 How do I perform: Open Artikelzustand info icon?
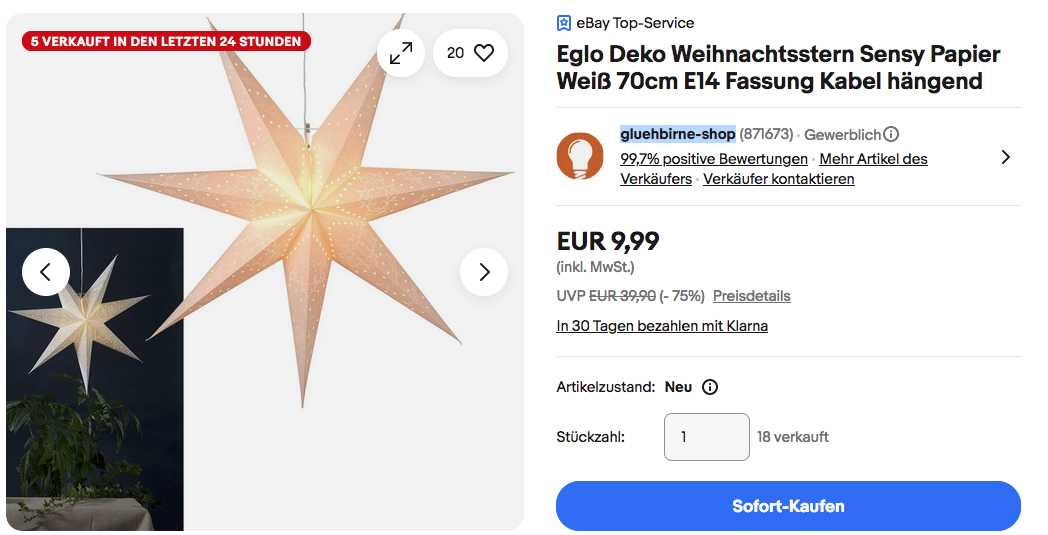coord(710,387)
